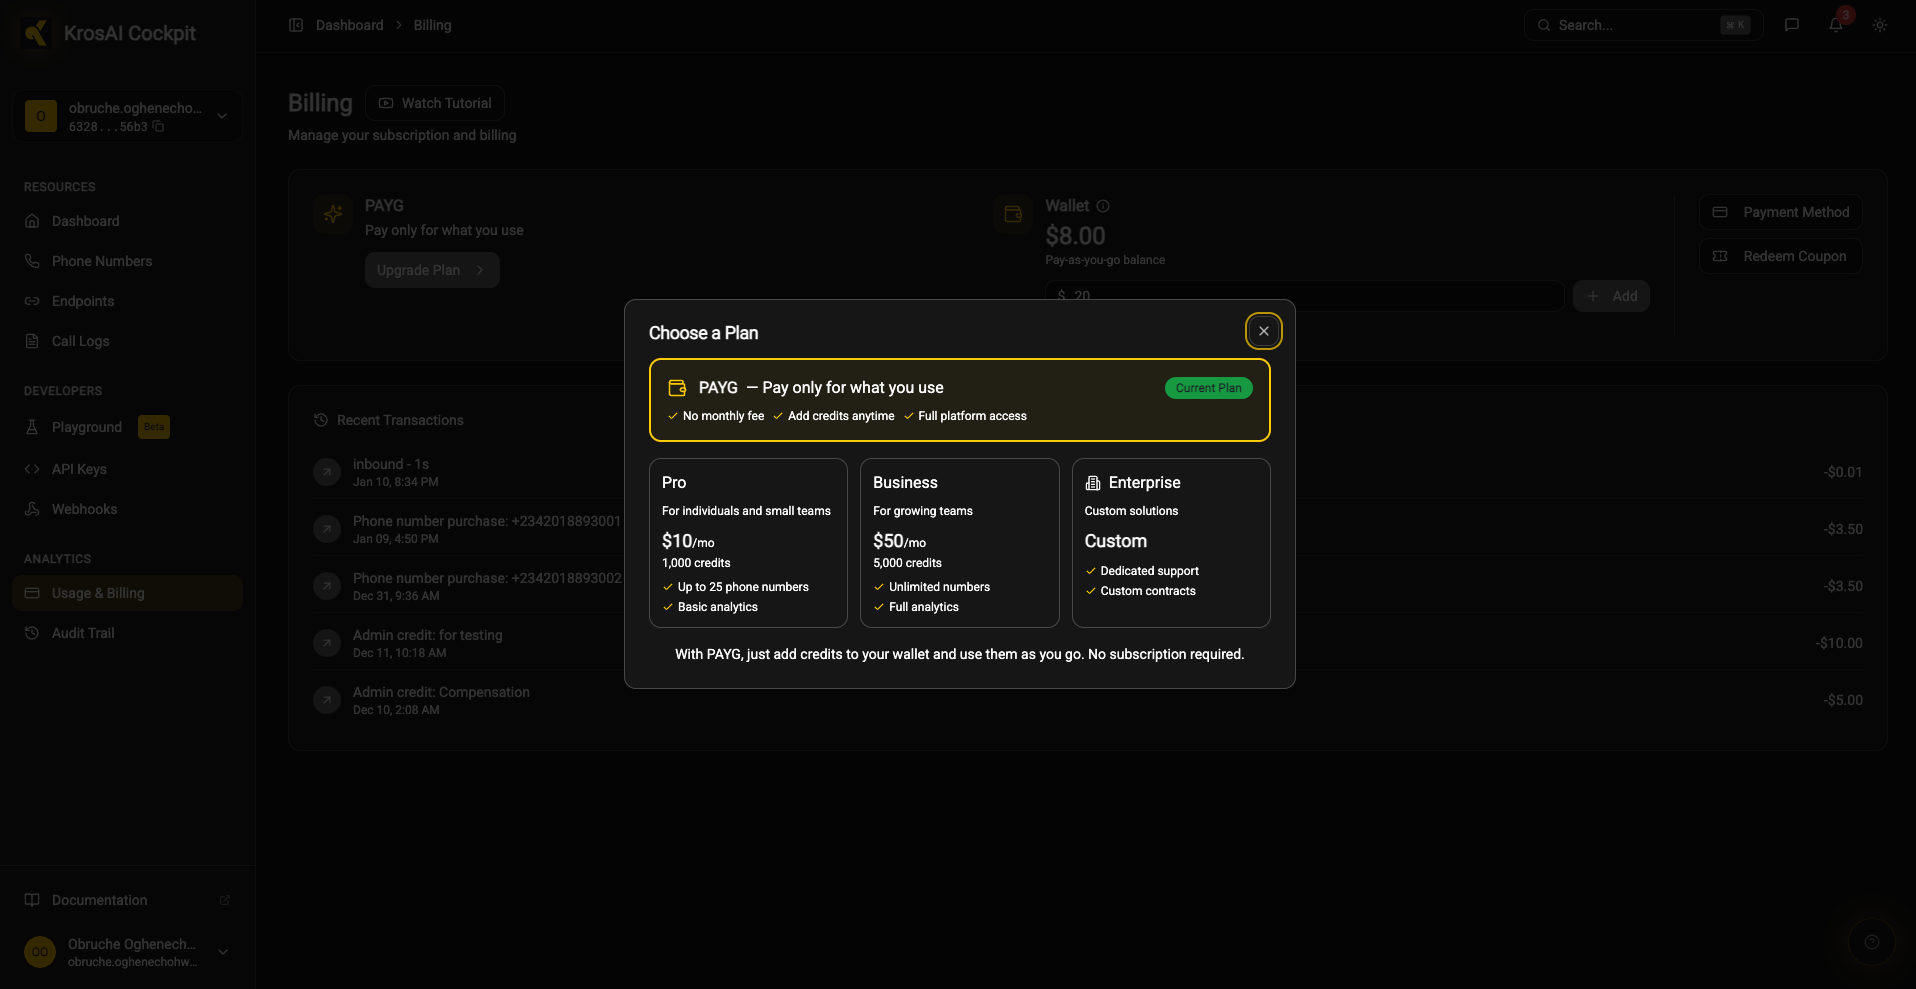Viewport: 1916px width, 989px height.
Task: Choose the Enterprise plan card
Action: tap(1171, 542)
